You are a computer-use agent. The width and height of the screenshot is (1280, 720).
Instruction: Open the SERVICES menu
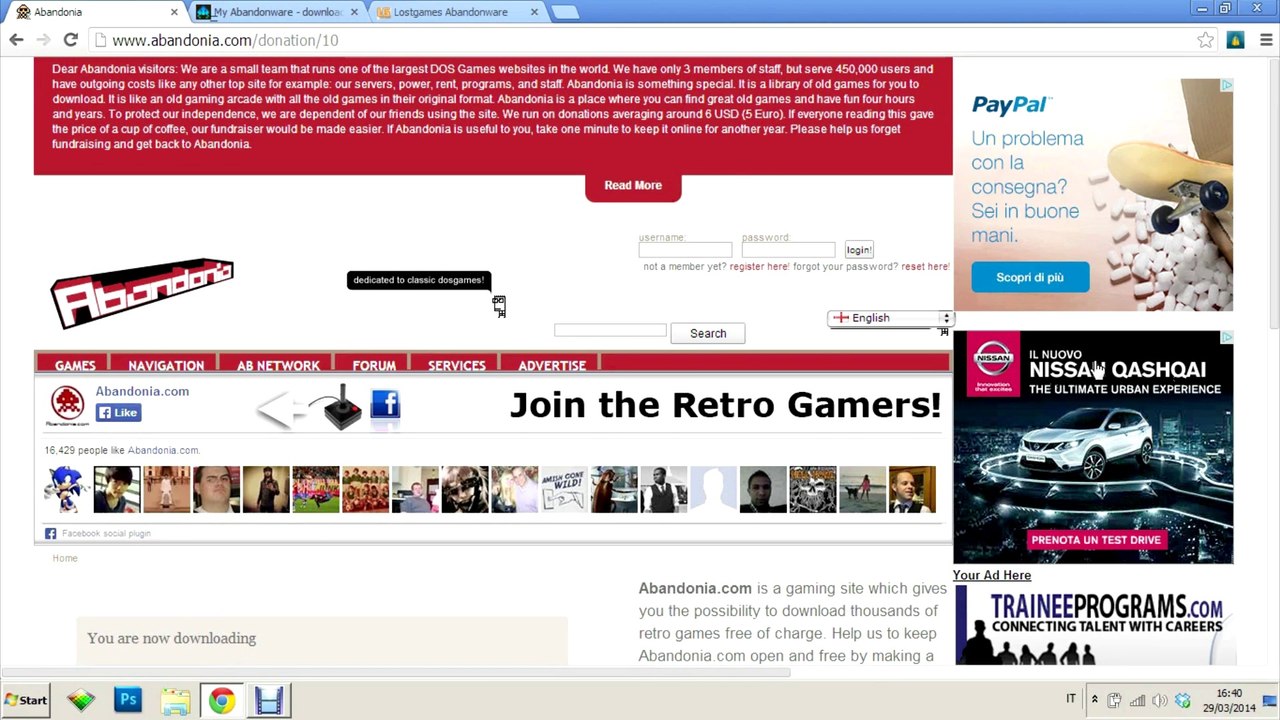tap(457, 366)
